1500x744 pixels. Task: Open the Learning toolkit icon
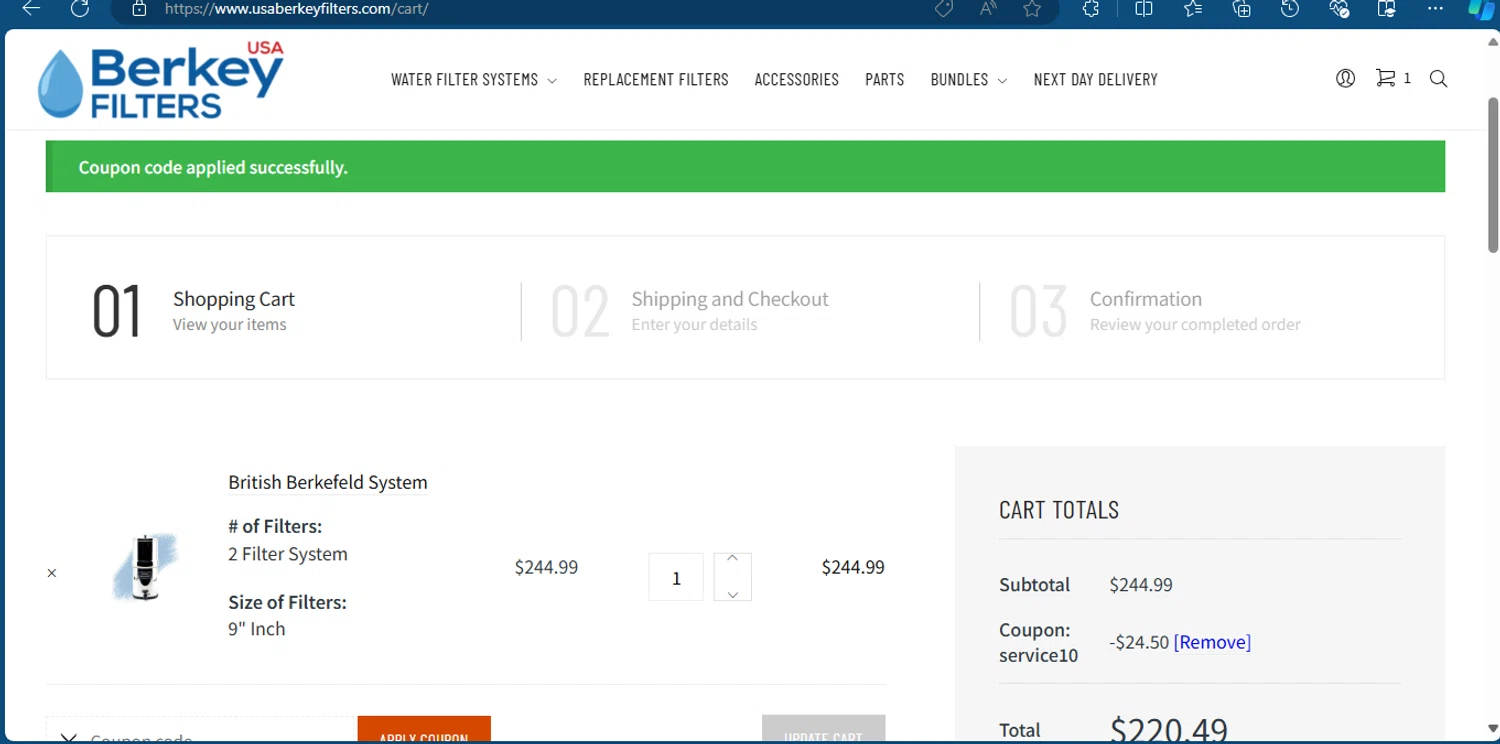coord(1387,8)
